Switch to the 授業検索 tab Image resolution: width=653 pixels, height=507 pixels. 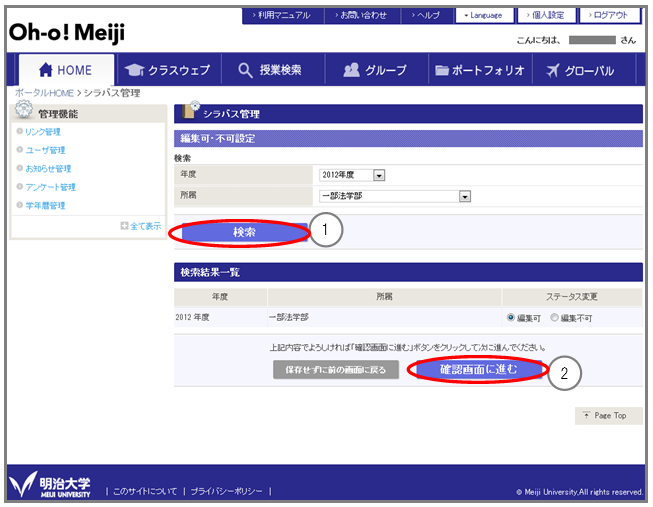(273, 70)
